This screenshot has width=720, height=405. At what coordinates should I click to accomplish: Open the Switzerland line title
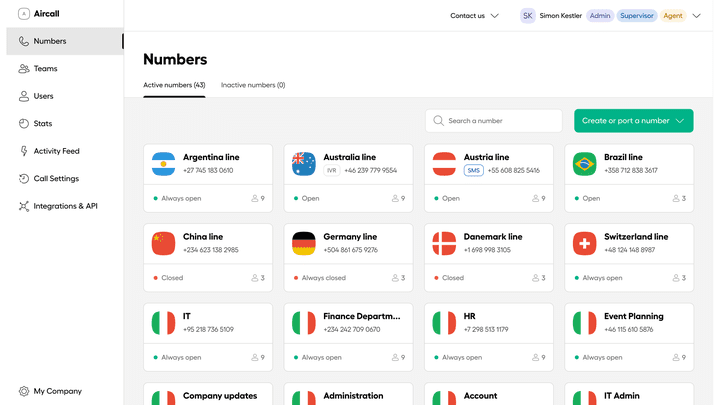(636, 236)
